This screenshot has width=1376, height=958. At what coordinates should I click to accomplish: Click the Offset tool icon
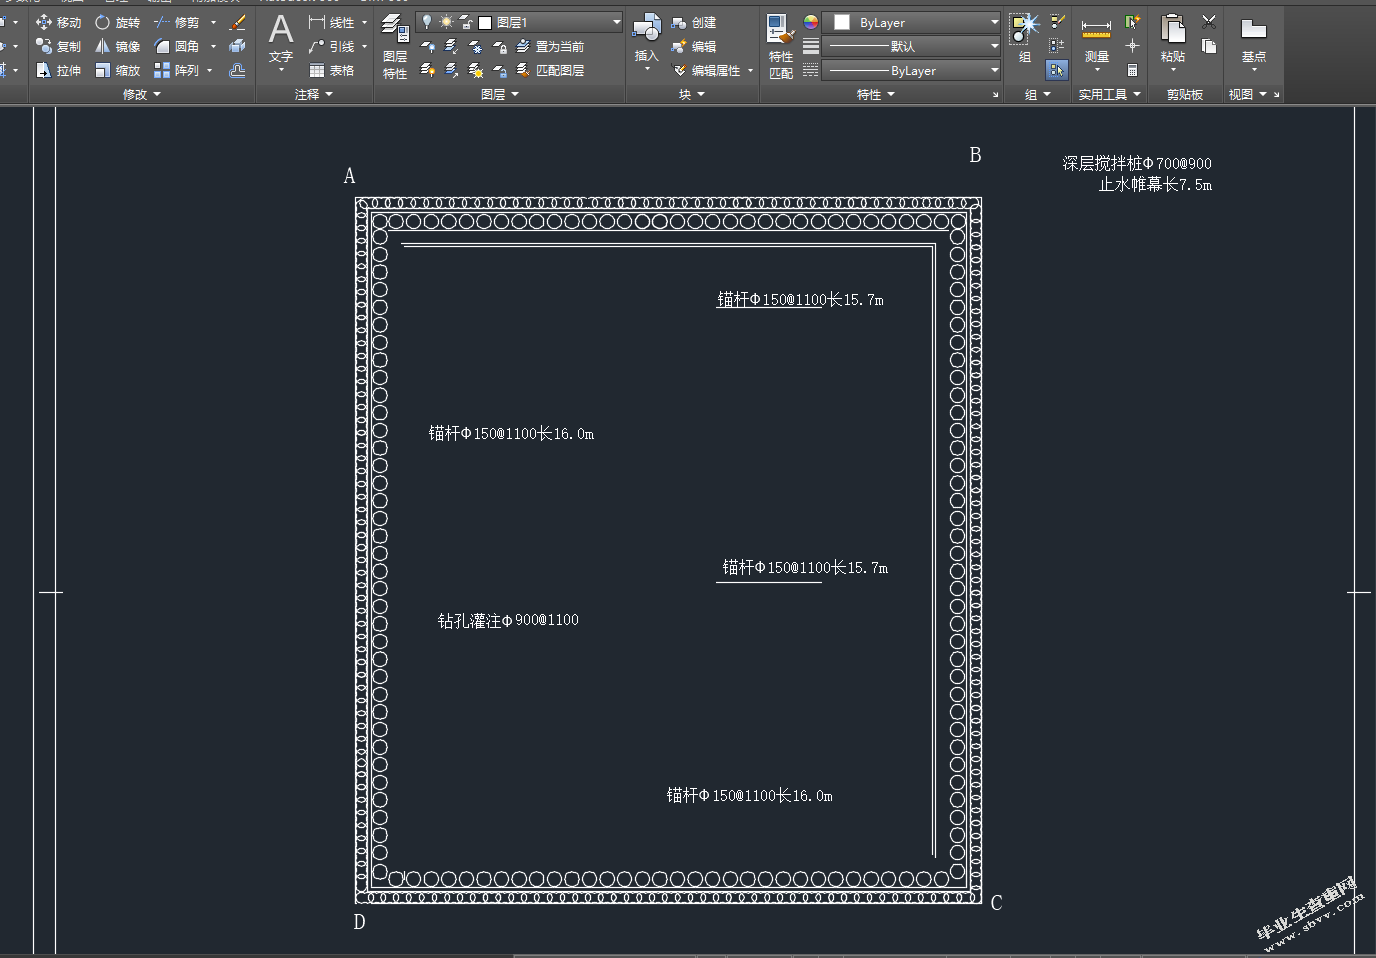(x=237, y=70)
